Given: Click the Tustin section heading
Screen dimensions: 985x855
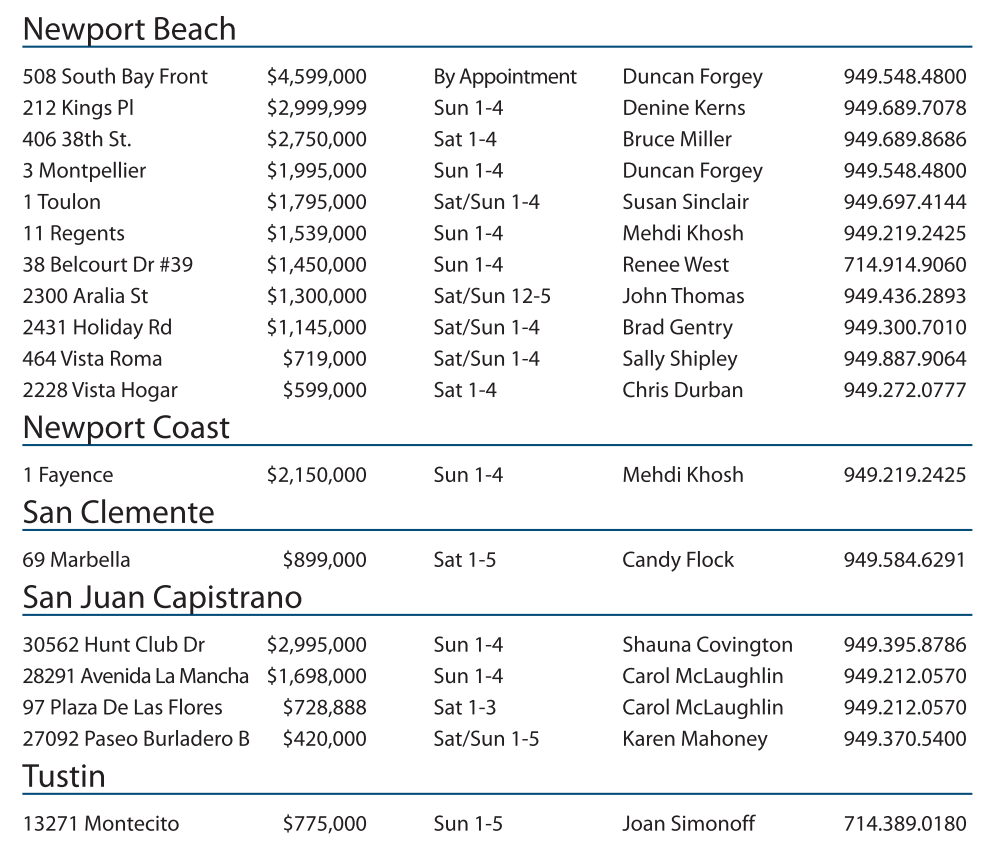Looking at the screenshot, I should [x=64, y=776].
